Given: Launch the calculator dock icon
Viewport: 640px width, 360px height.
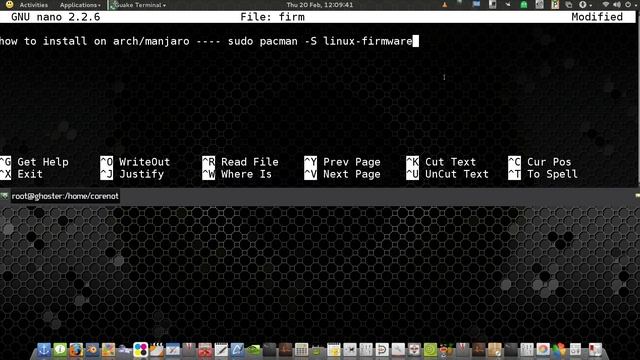Looking at the screenshot, I should [x=301, y=349].
